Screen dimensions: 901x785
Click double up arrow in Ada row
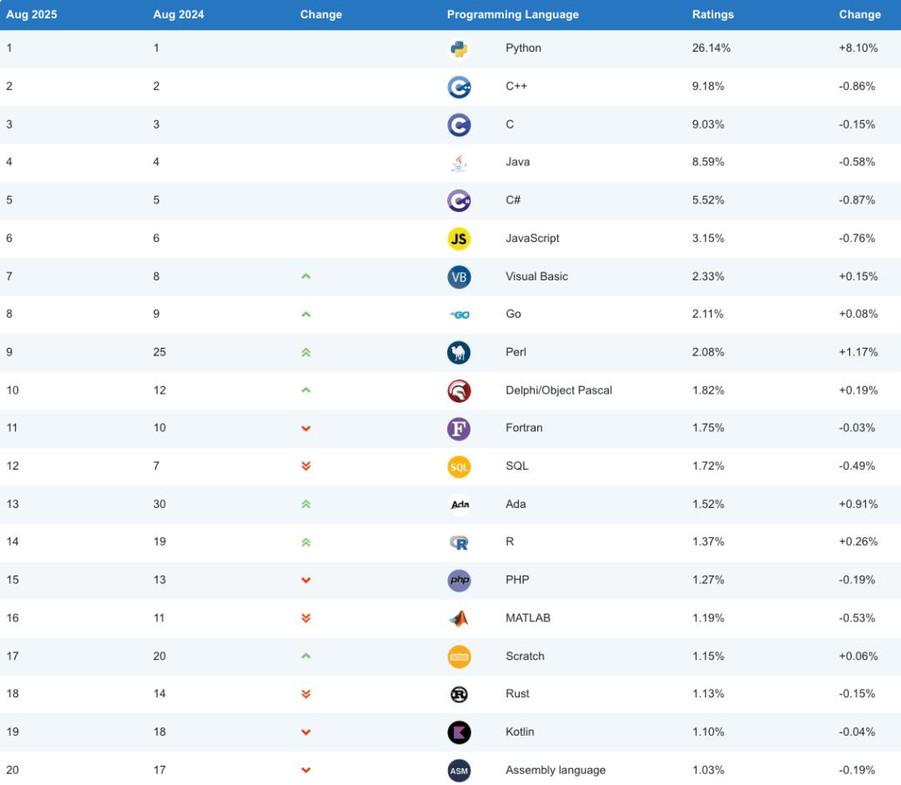306,504
